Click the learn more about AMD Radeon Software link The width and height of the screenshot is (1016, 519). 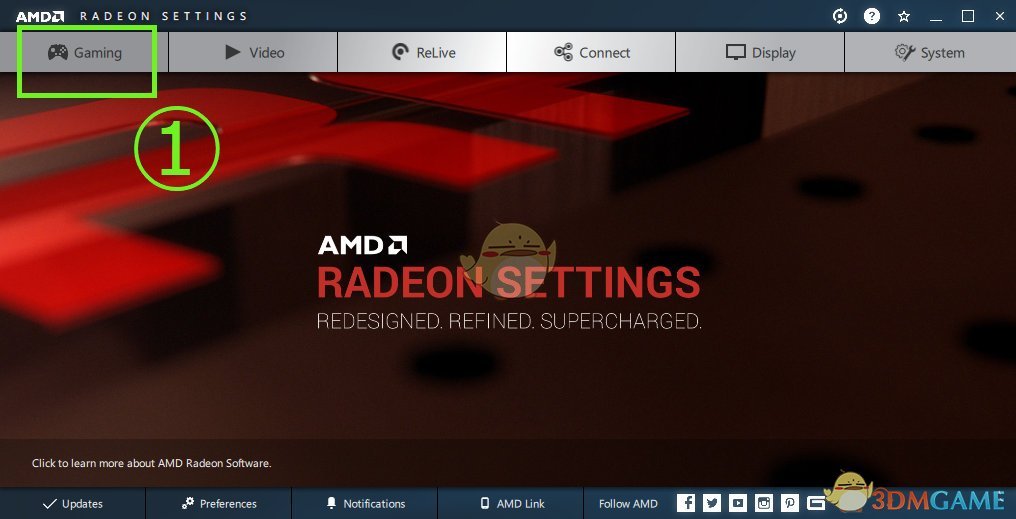(x=152, y=463)
